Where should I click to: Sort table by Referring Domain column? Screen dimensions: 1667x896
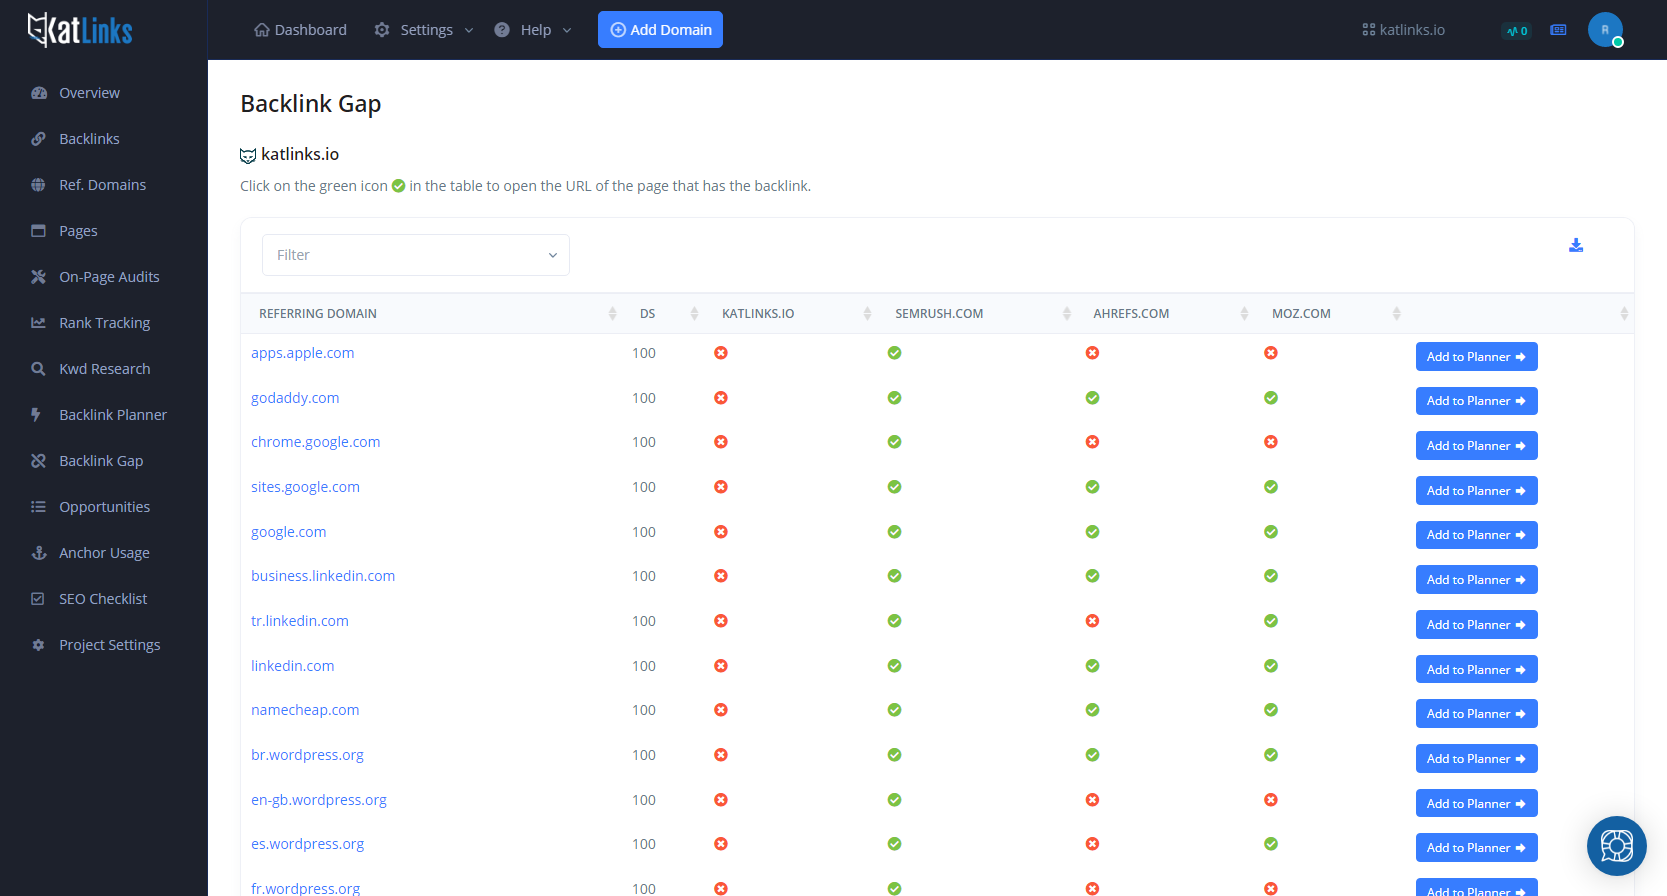[x=318, y=314]
